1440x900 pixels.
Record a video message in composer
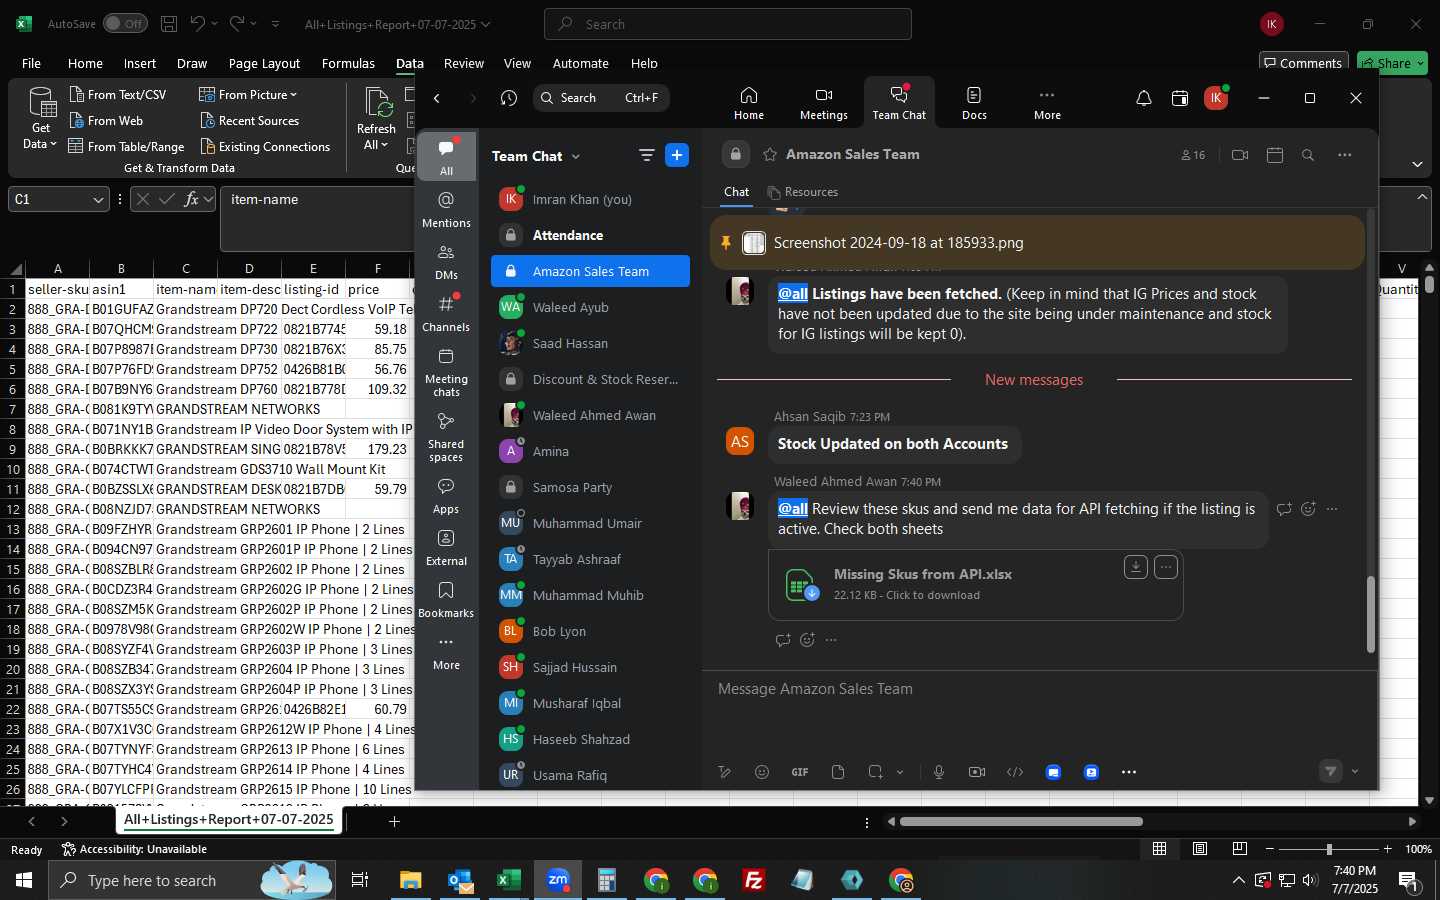(977, 772)
